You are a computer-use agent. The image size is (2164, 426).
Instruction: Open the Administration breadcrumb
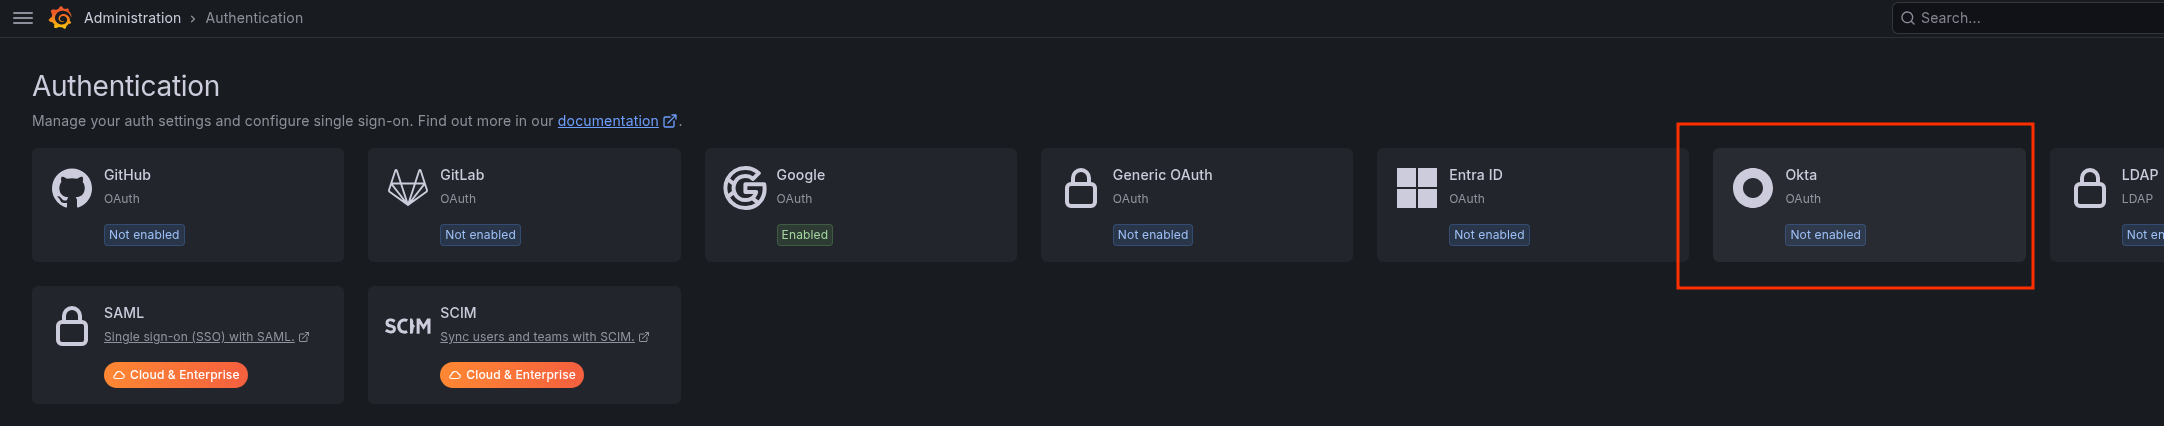pos(132,18)
